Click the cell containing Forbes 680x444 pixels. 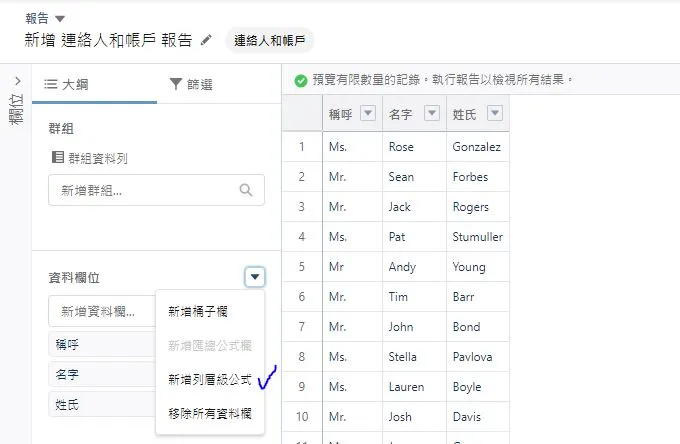(x=477, y=176)
